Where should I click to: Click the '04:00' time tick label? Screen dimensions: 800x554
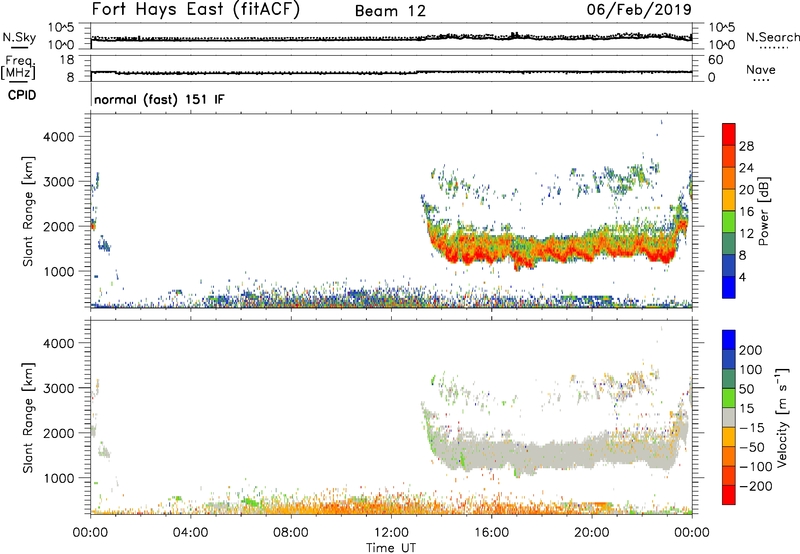(190, 533)
